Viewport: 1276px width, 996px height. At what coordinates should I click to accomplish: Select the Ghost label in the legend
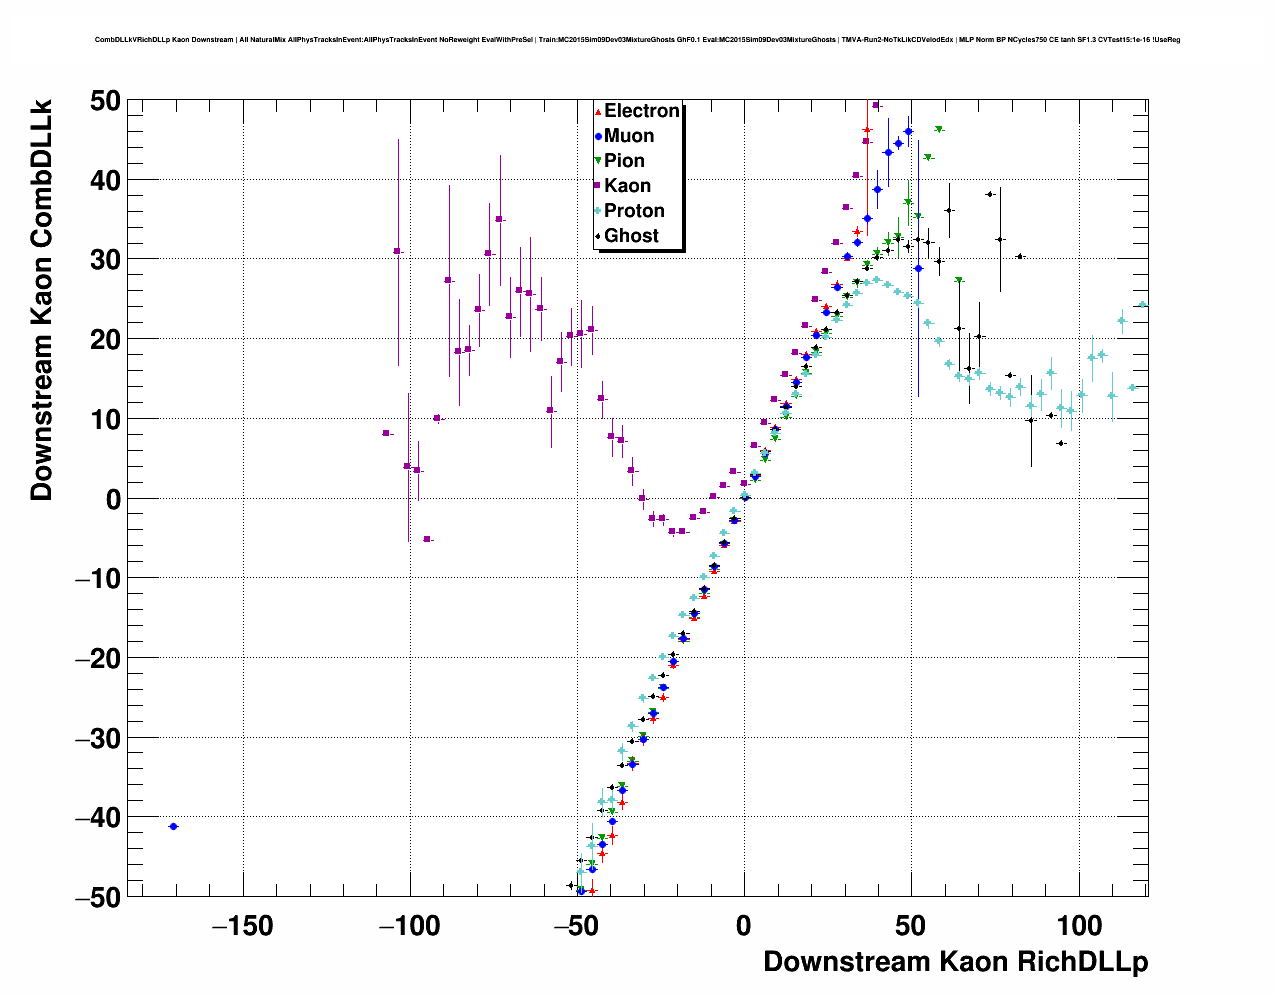[631, 236]
